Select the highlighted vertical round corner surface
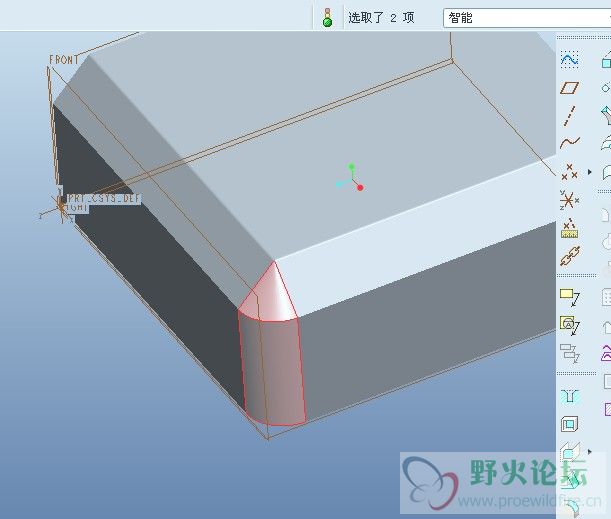Image resolution: width=611 pixels, height=519 pixels. (x=272, y=370)
